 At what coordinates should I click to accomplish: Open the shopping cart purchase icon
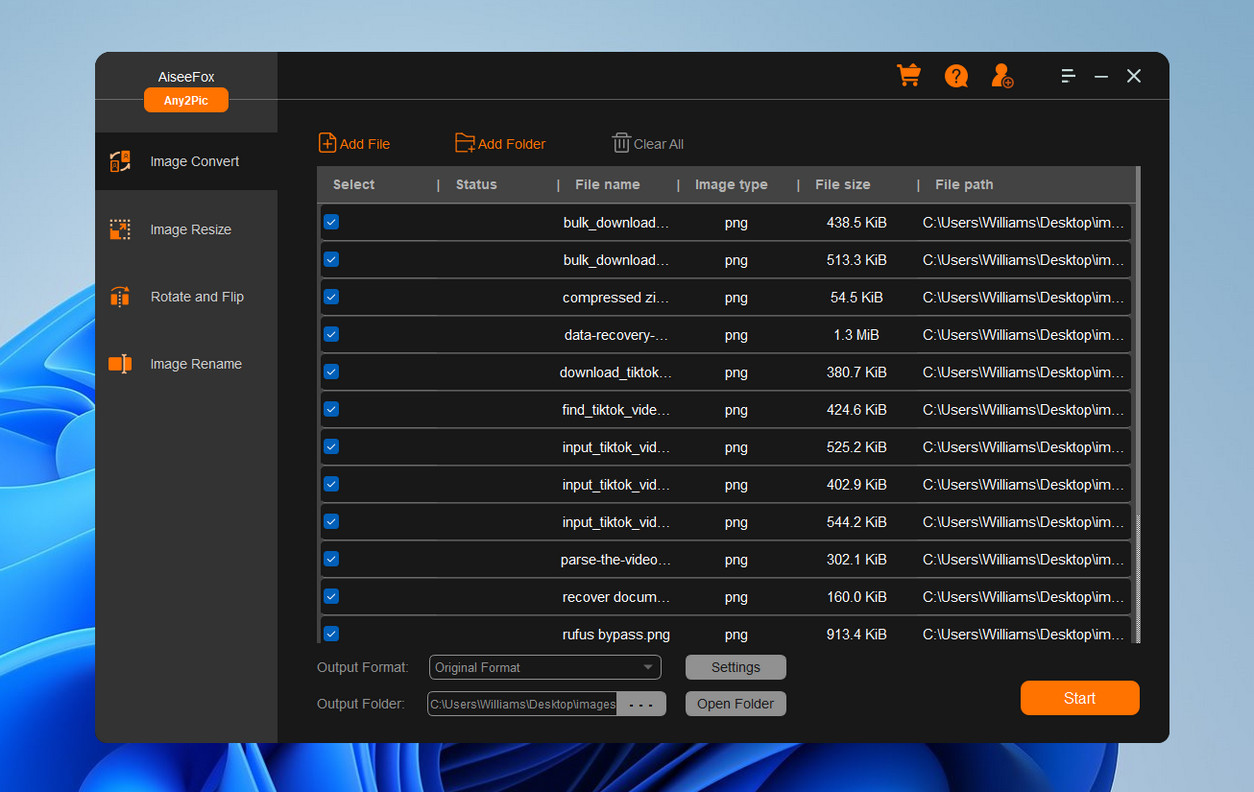click(x=908, y=76)
